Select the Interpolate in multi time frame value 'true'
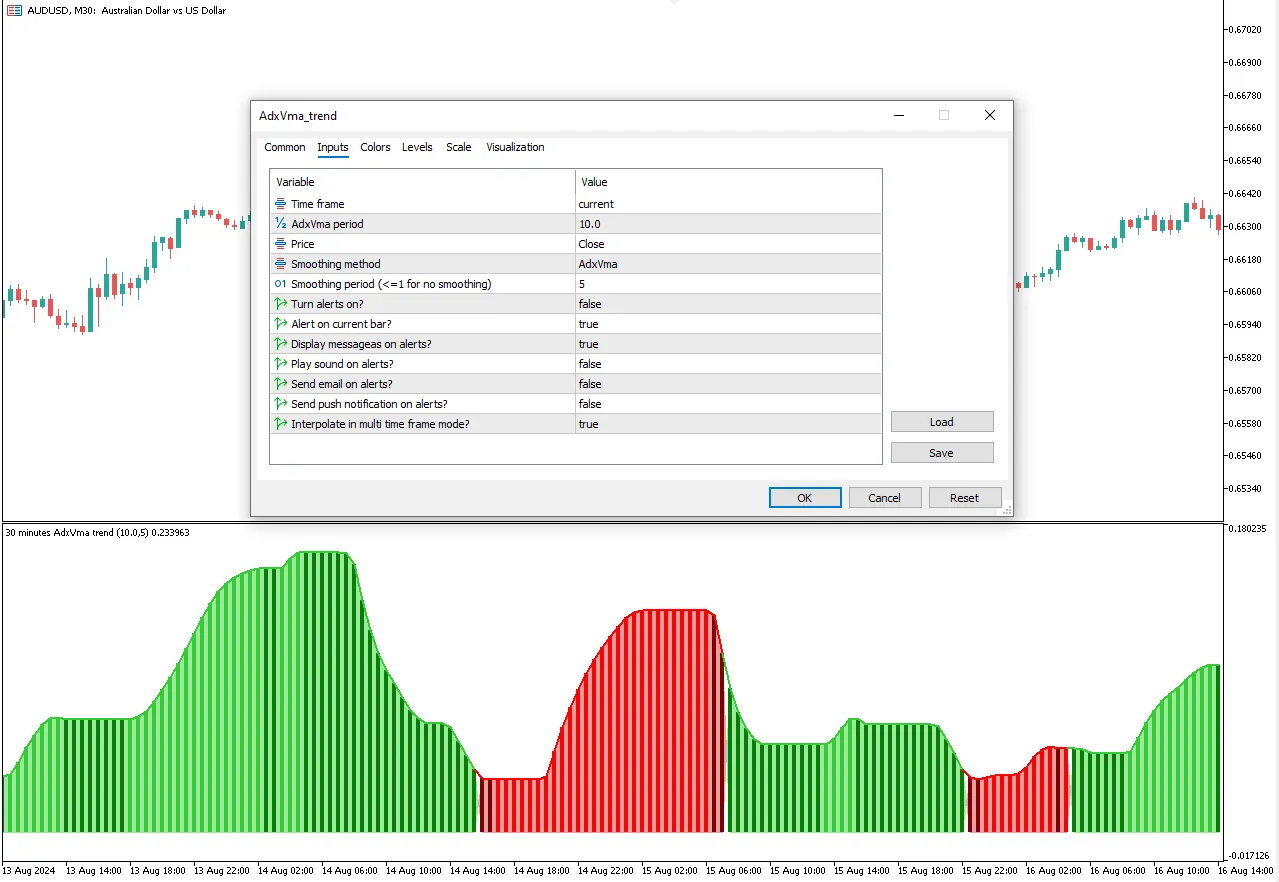The height and width of the screenshot is (882, 1279). [x=588, y=424]
